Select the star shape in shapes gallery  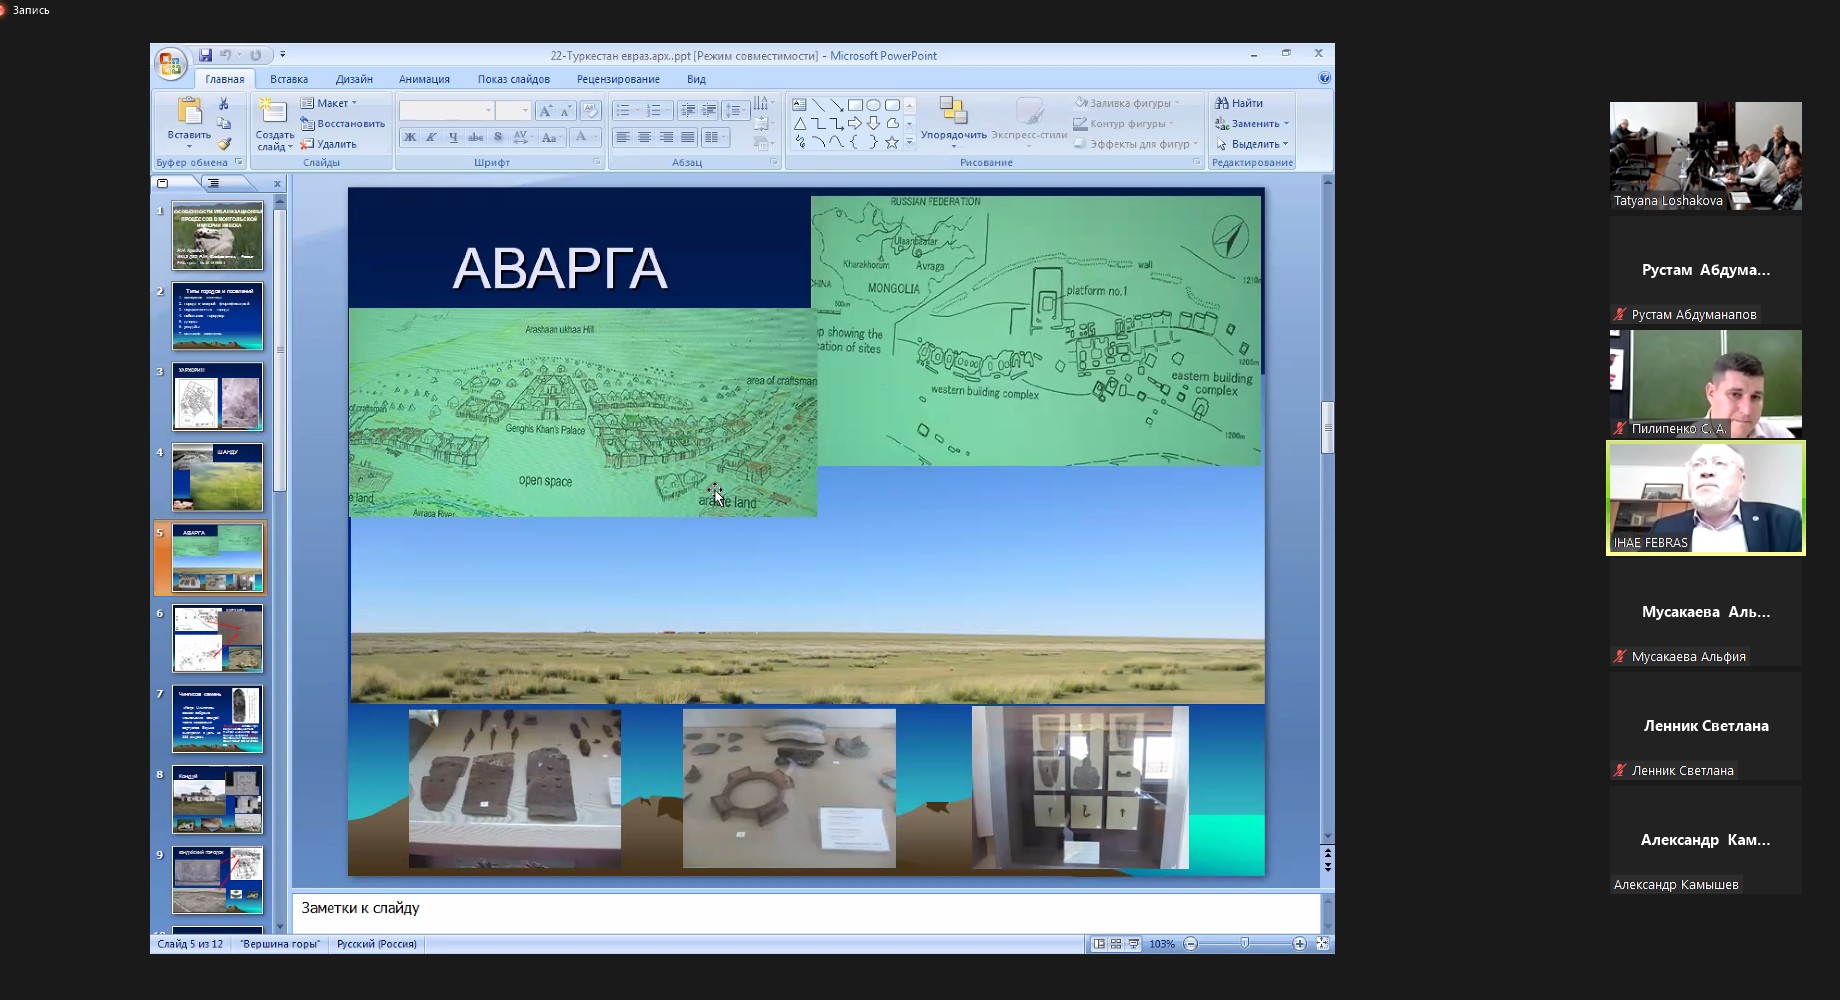[891, 143]
